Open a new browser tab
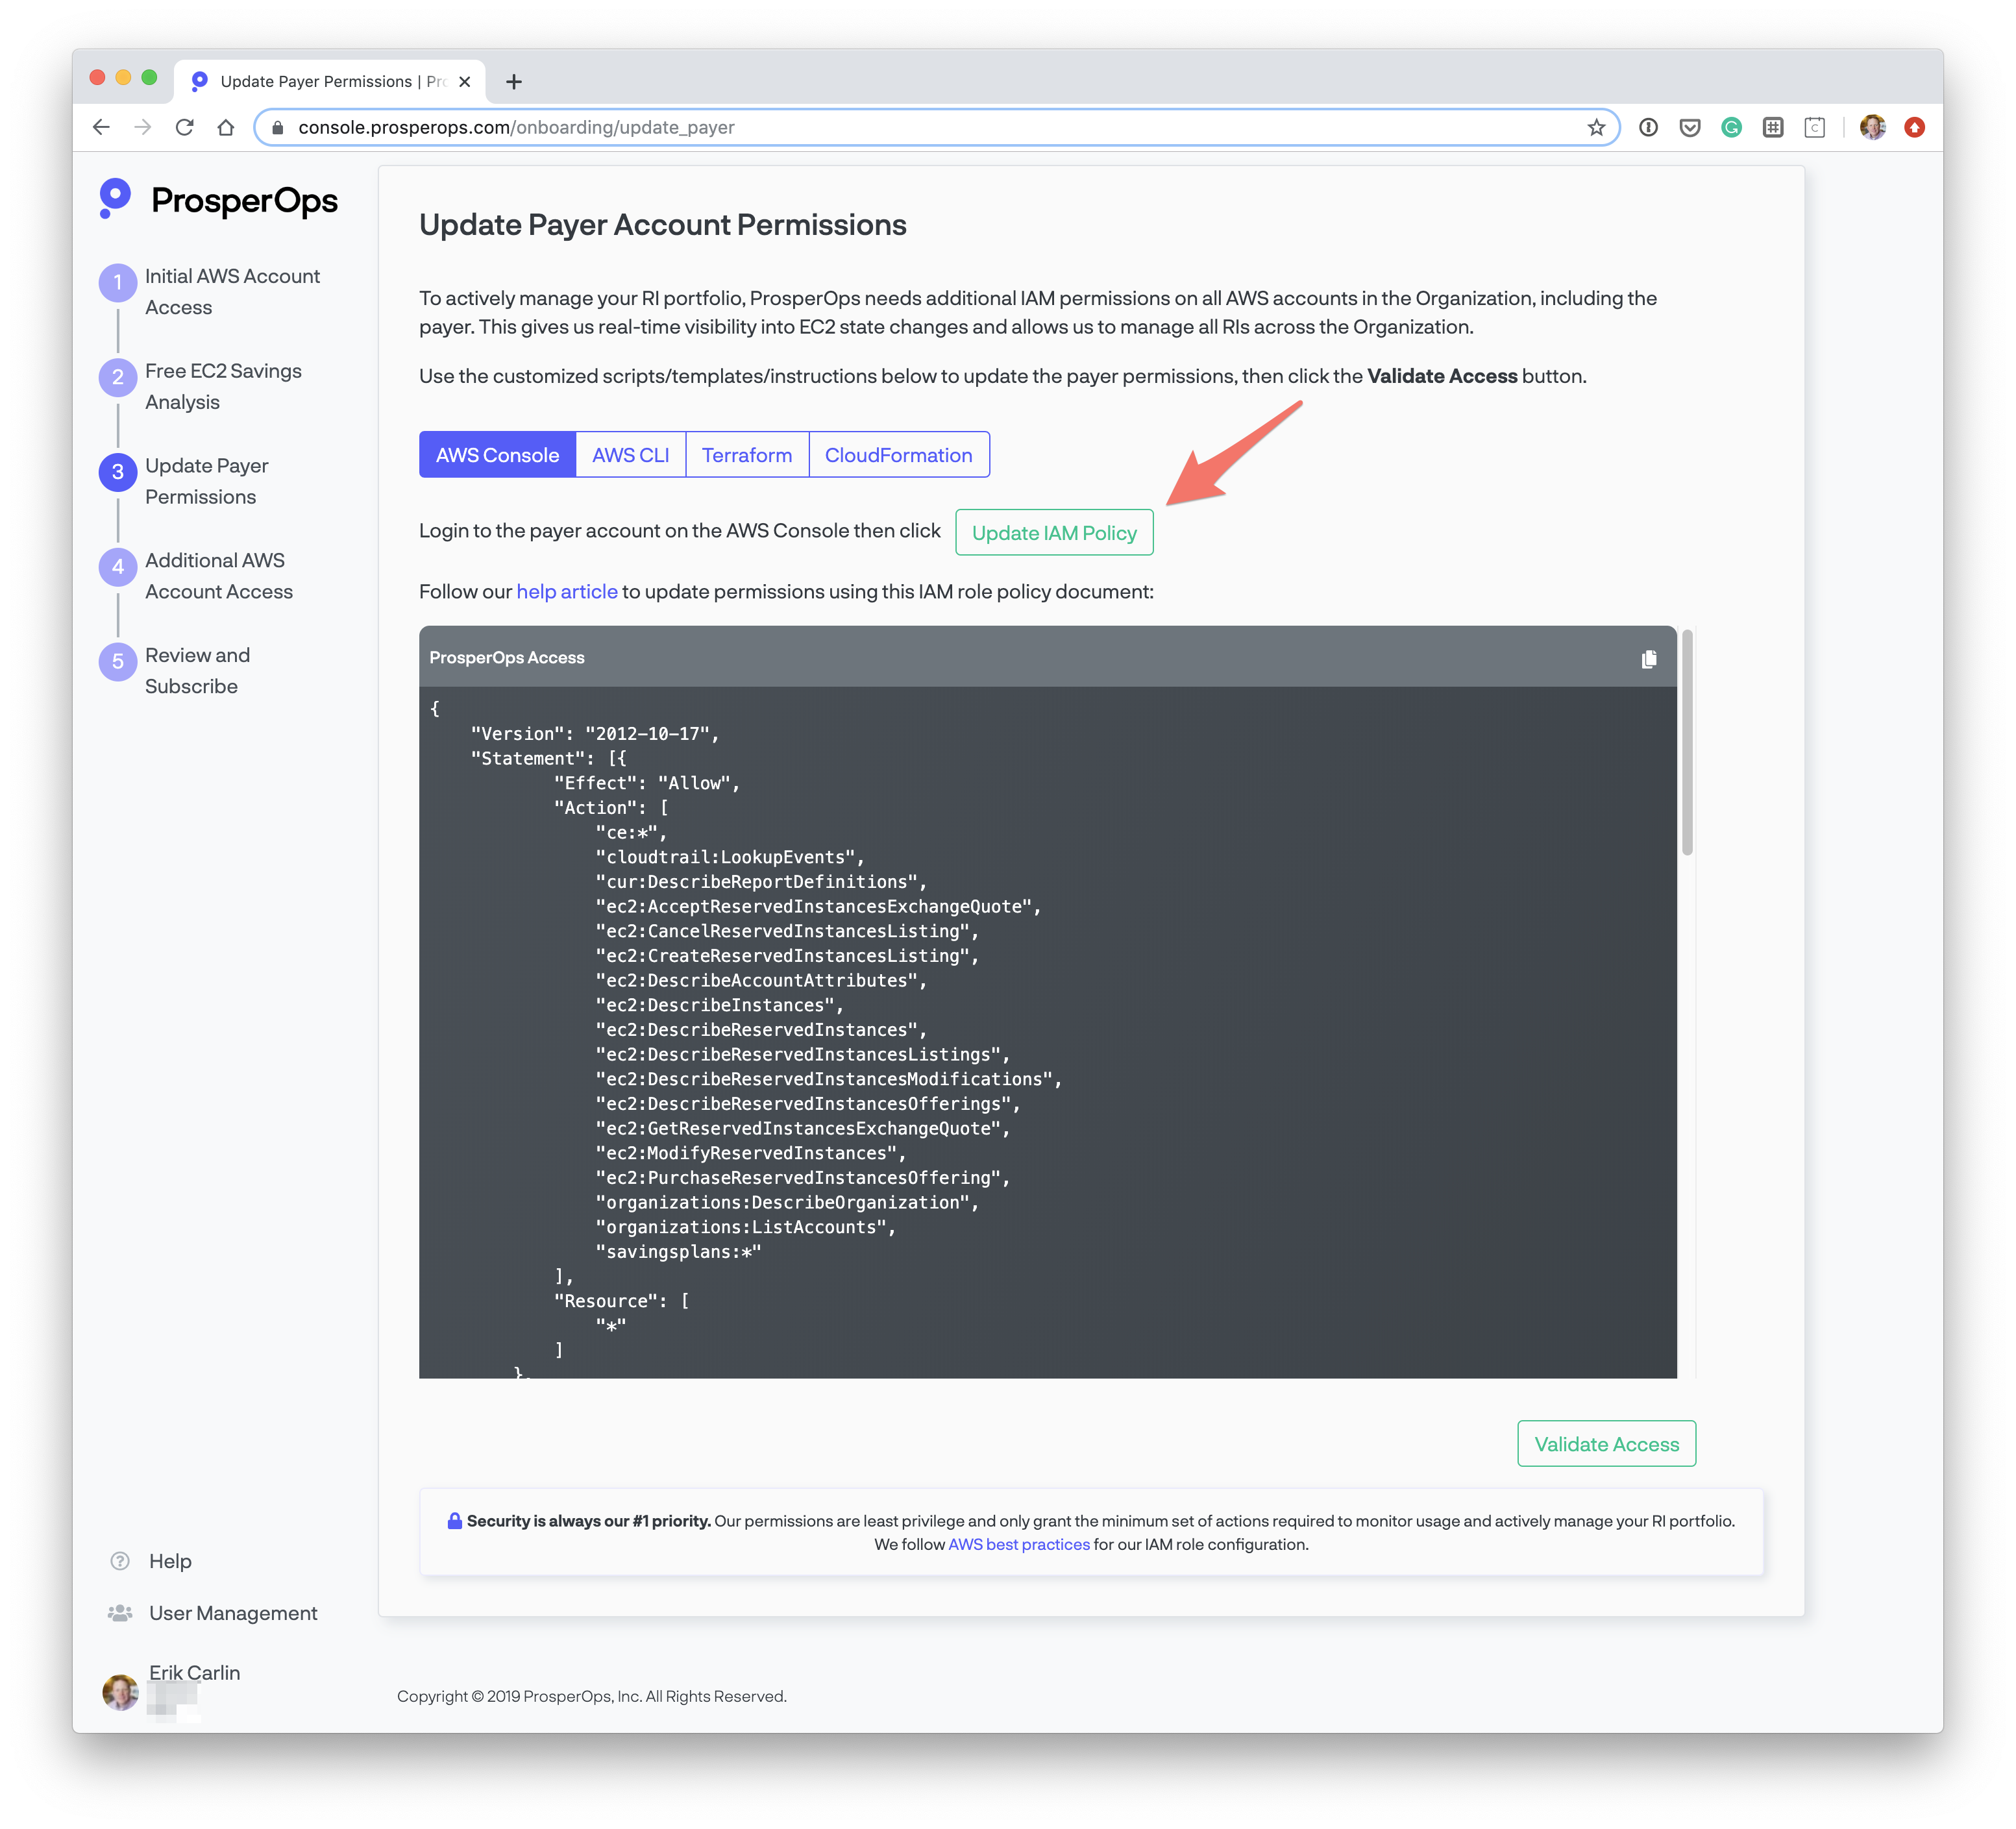 point(514,82)
